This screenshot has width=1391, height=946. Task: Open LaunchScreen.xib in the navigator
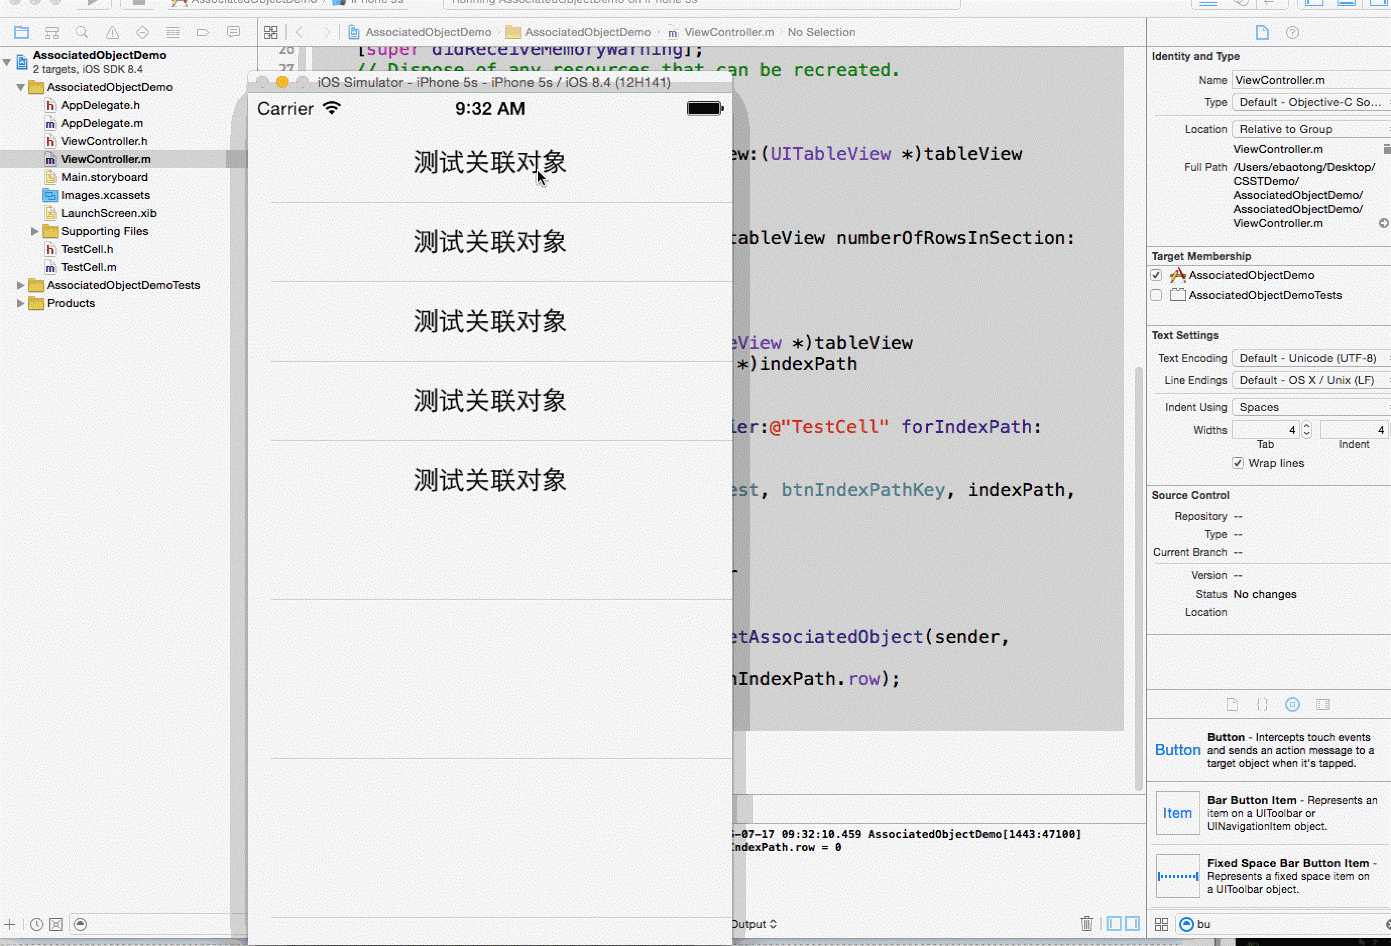108,213
